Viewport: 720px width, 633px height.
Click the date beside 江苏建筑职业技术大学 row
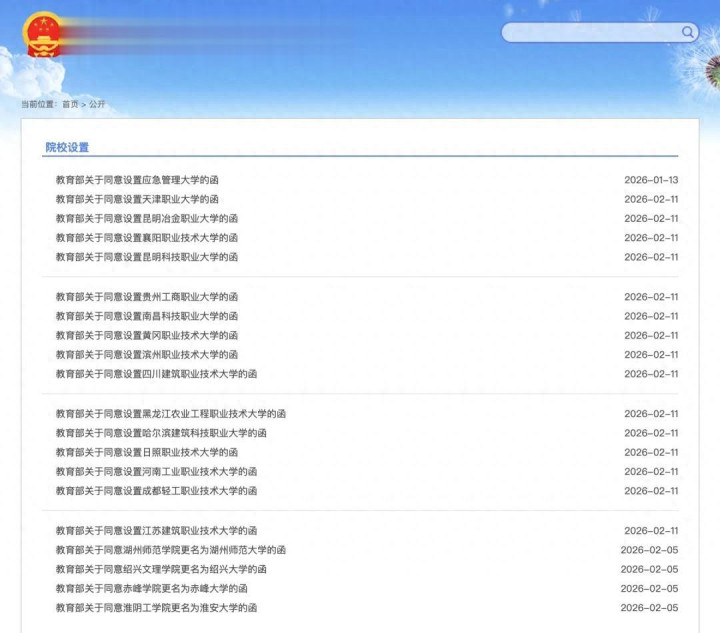[651, 531]
